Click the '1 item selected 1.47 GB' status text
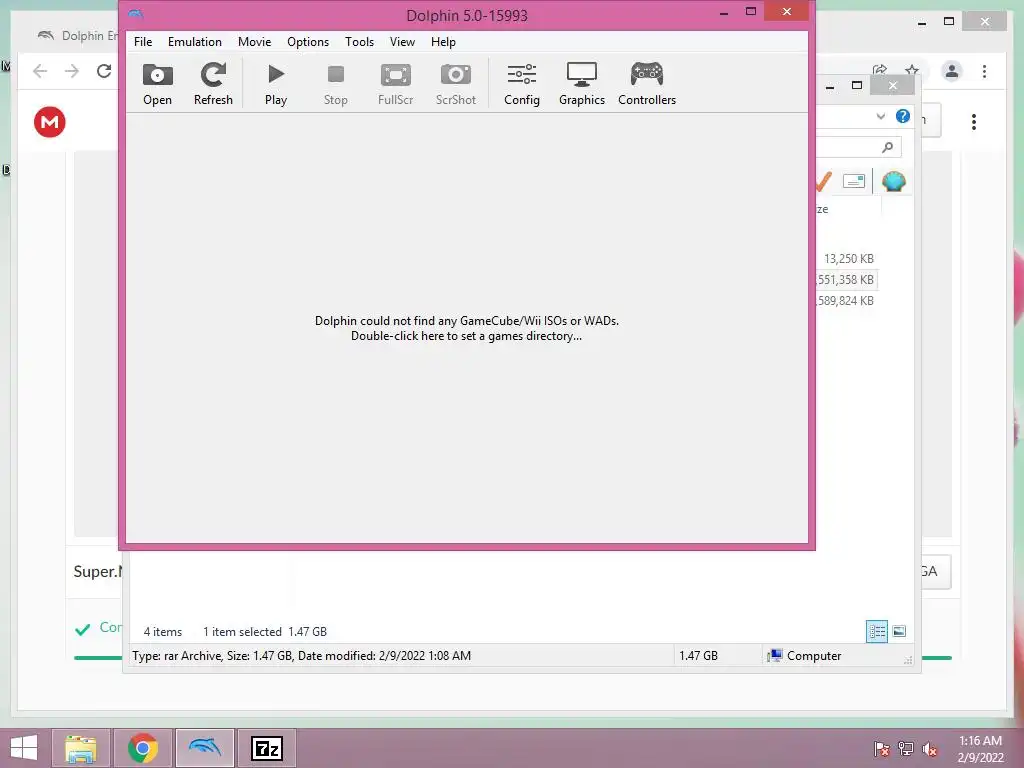The width and height of the screenshot is (1024, 768). 264,632
